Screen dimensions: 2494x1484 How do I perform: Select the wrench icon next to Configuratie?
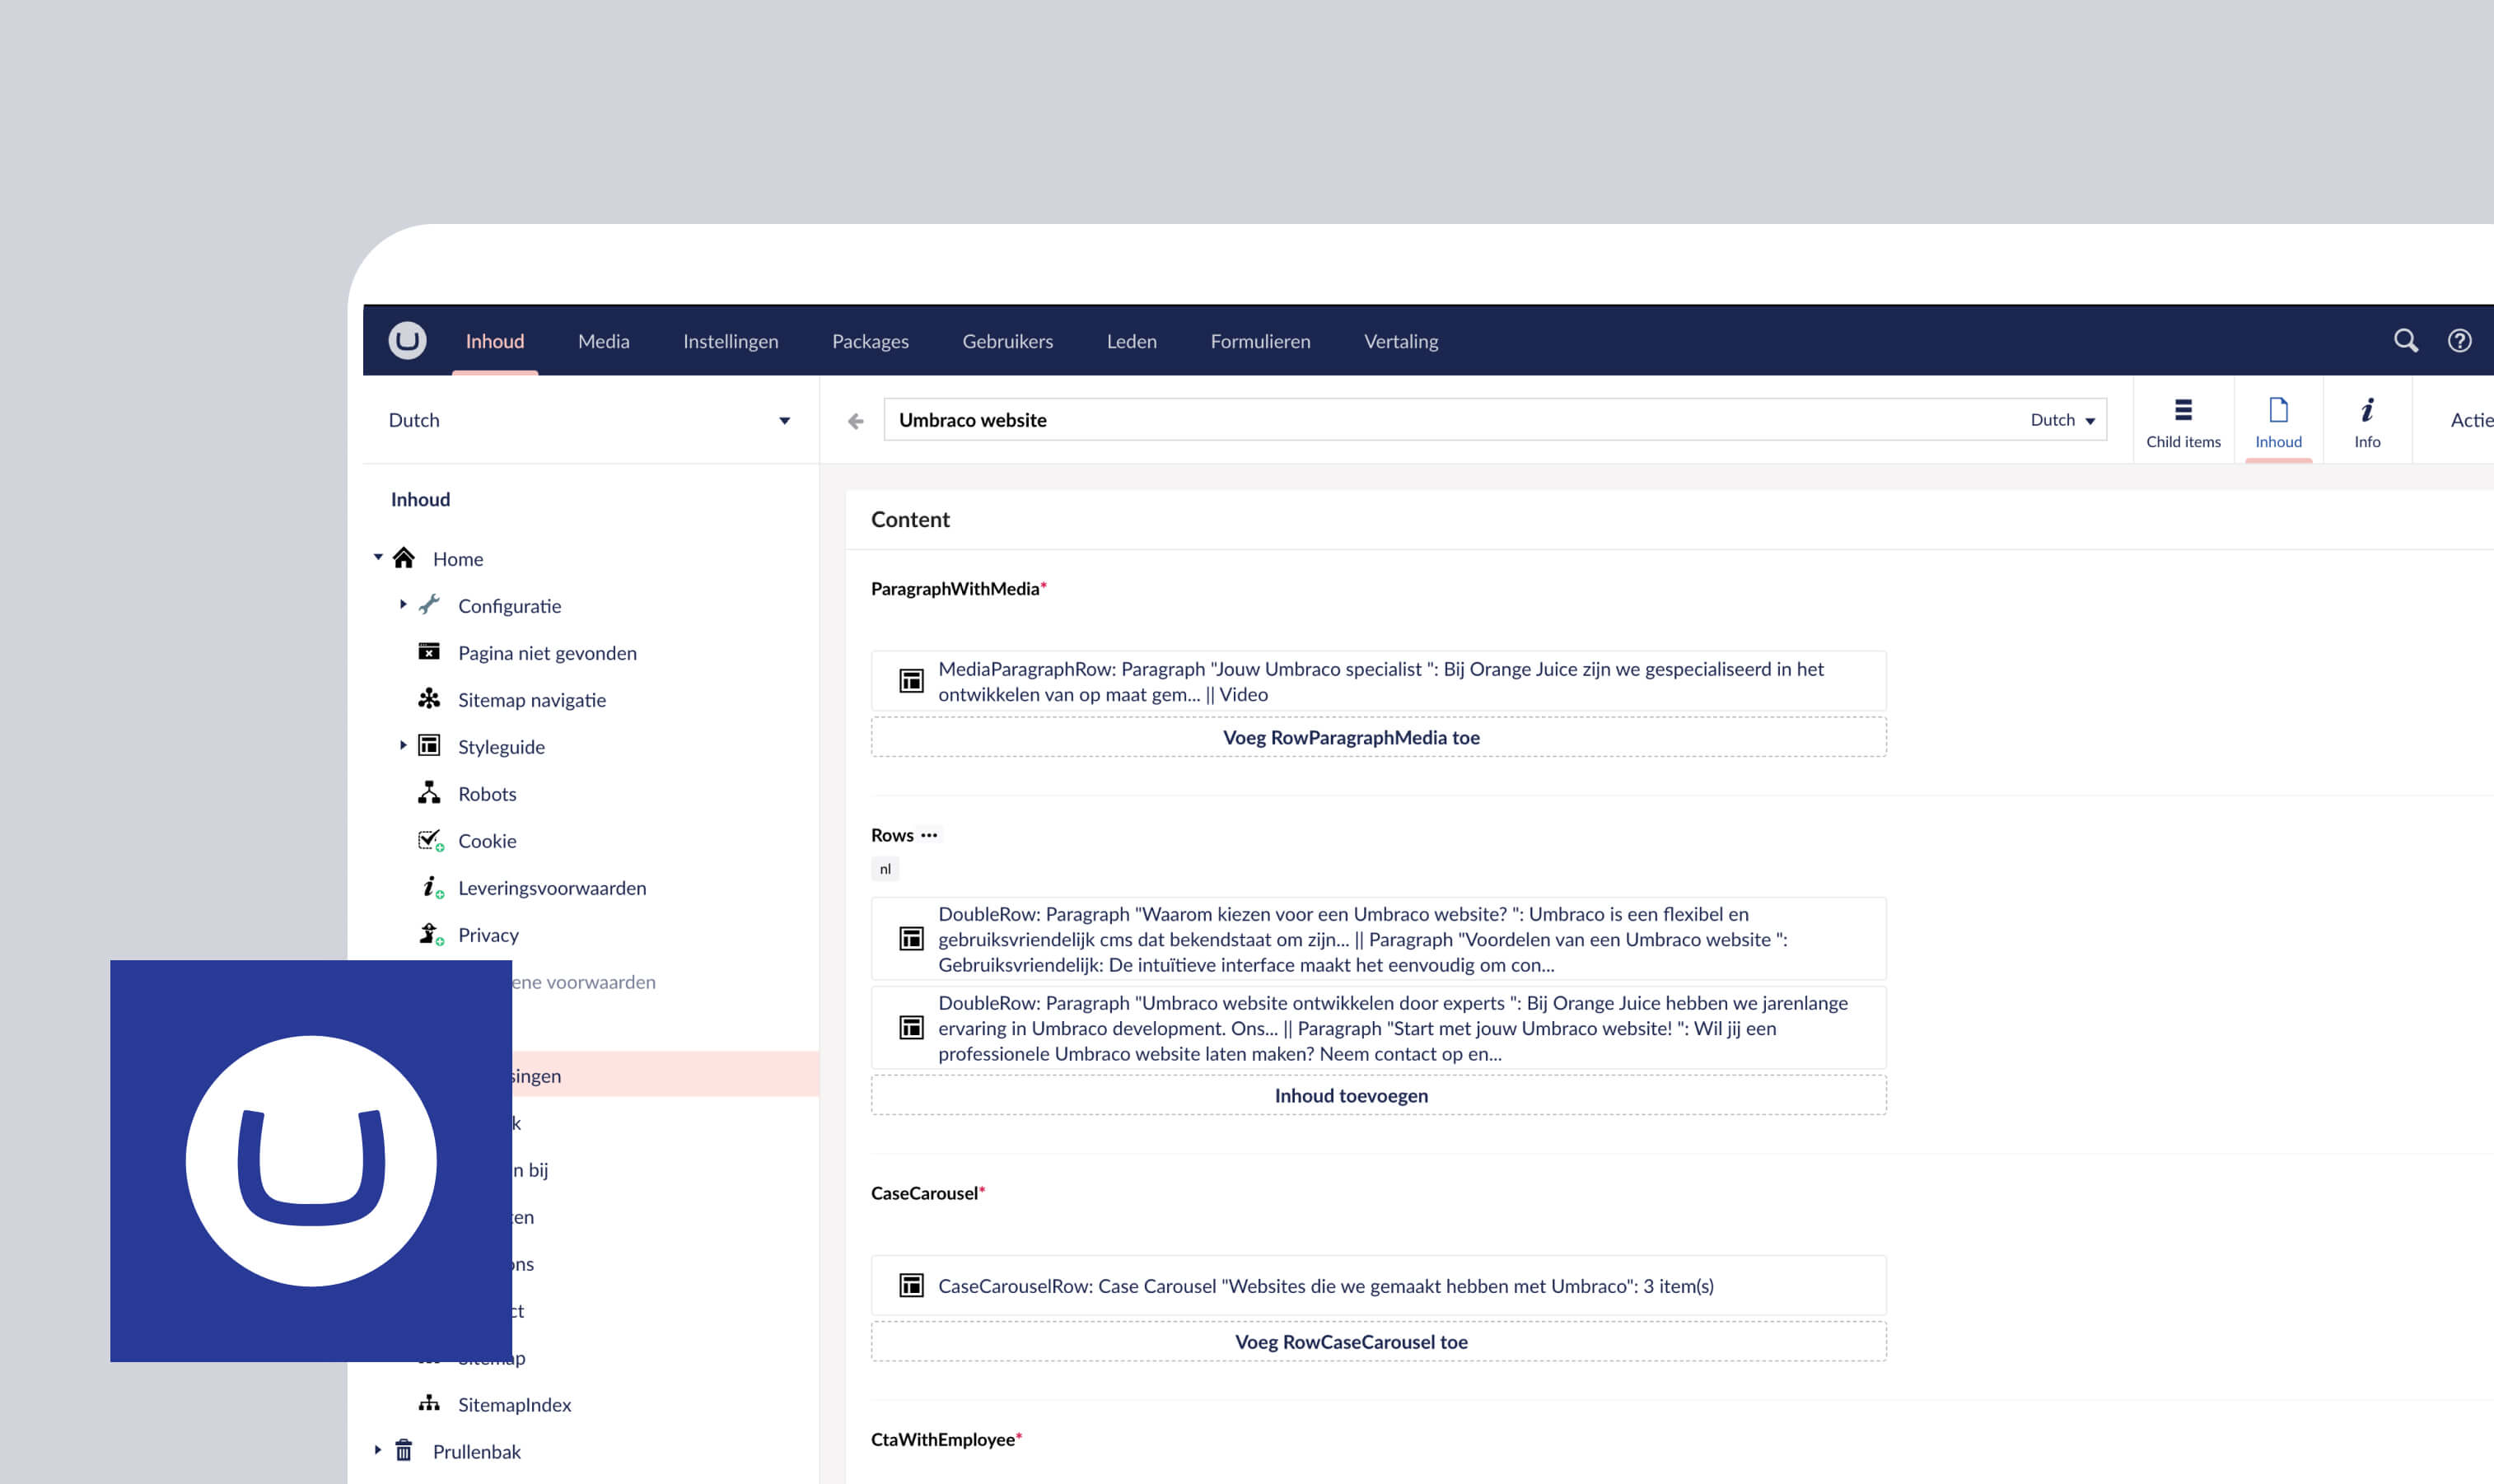[430, 605]
